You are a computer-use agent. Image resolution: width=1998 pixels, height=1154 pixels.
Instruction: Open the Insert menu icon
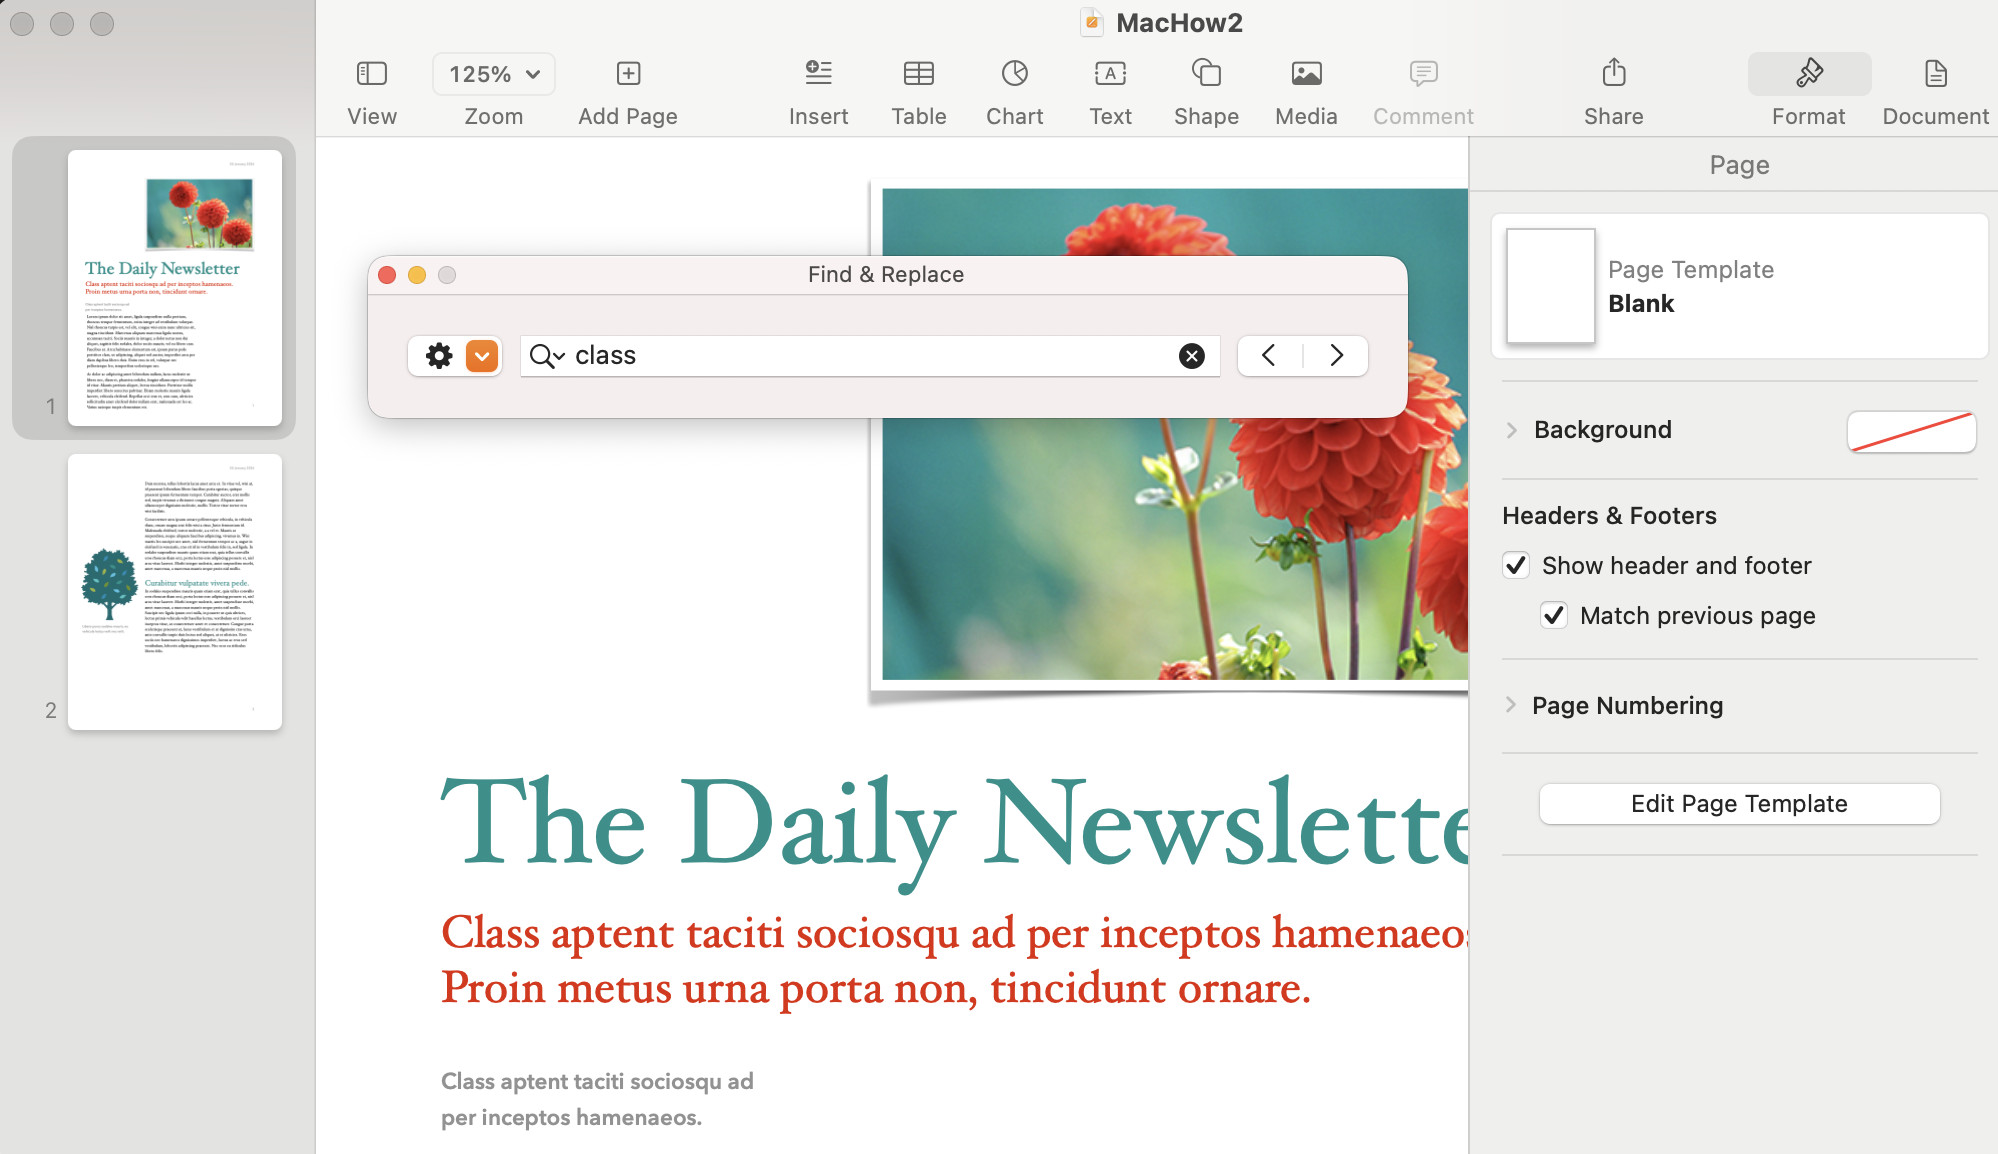(818, 73)
